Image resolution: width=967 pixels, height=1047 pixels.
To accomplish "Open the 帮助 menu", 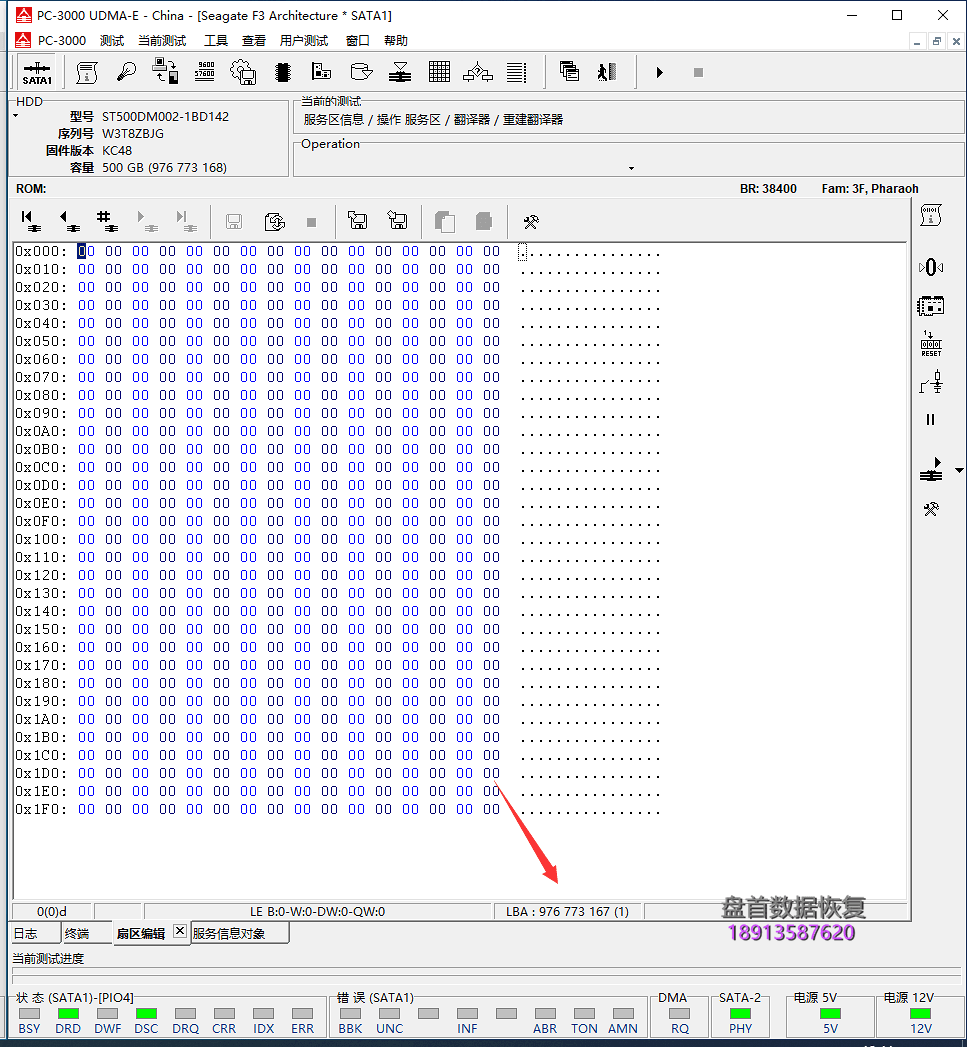I will (x=395, y=41).
